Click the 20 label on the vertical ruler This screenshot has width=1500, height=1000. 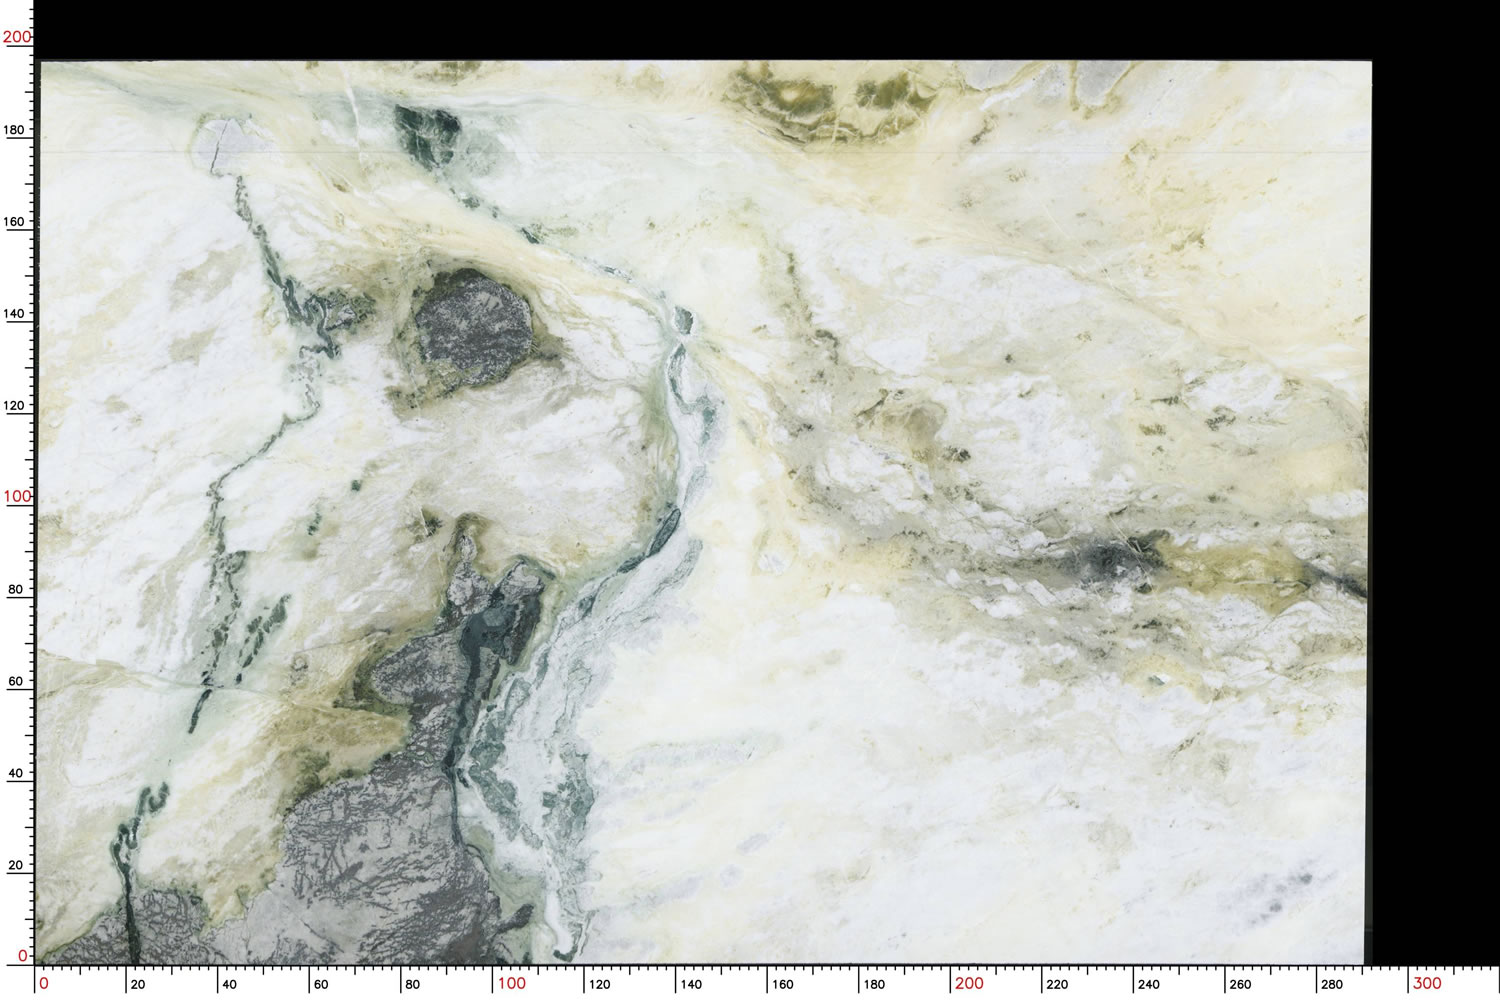16,866
